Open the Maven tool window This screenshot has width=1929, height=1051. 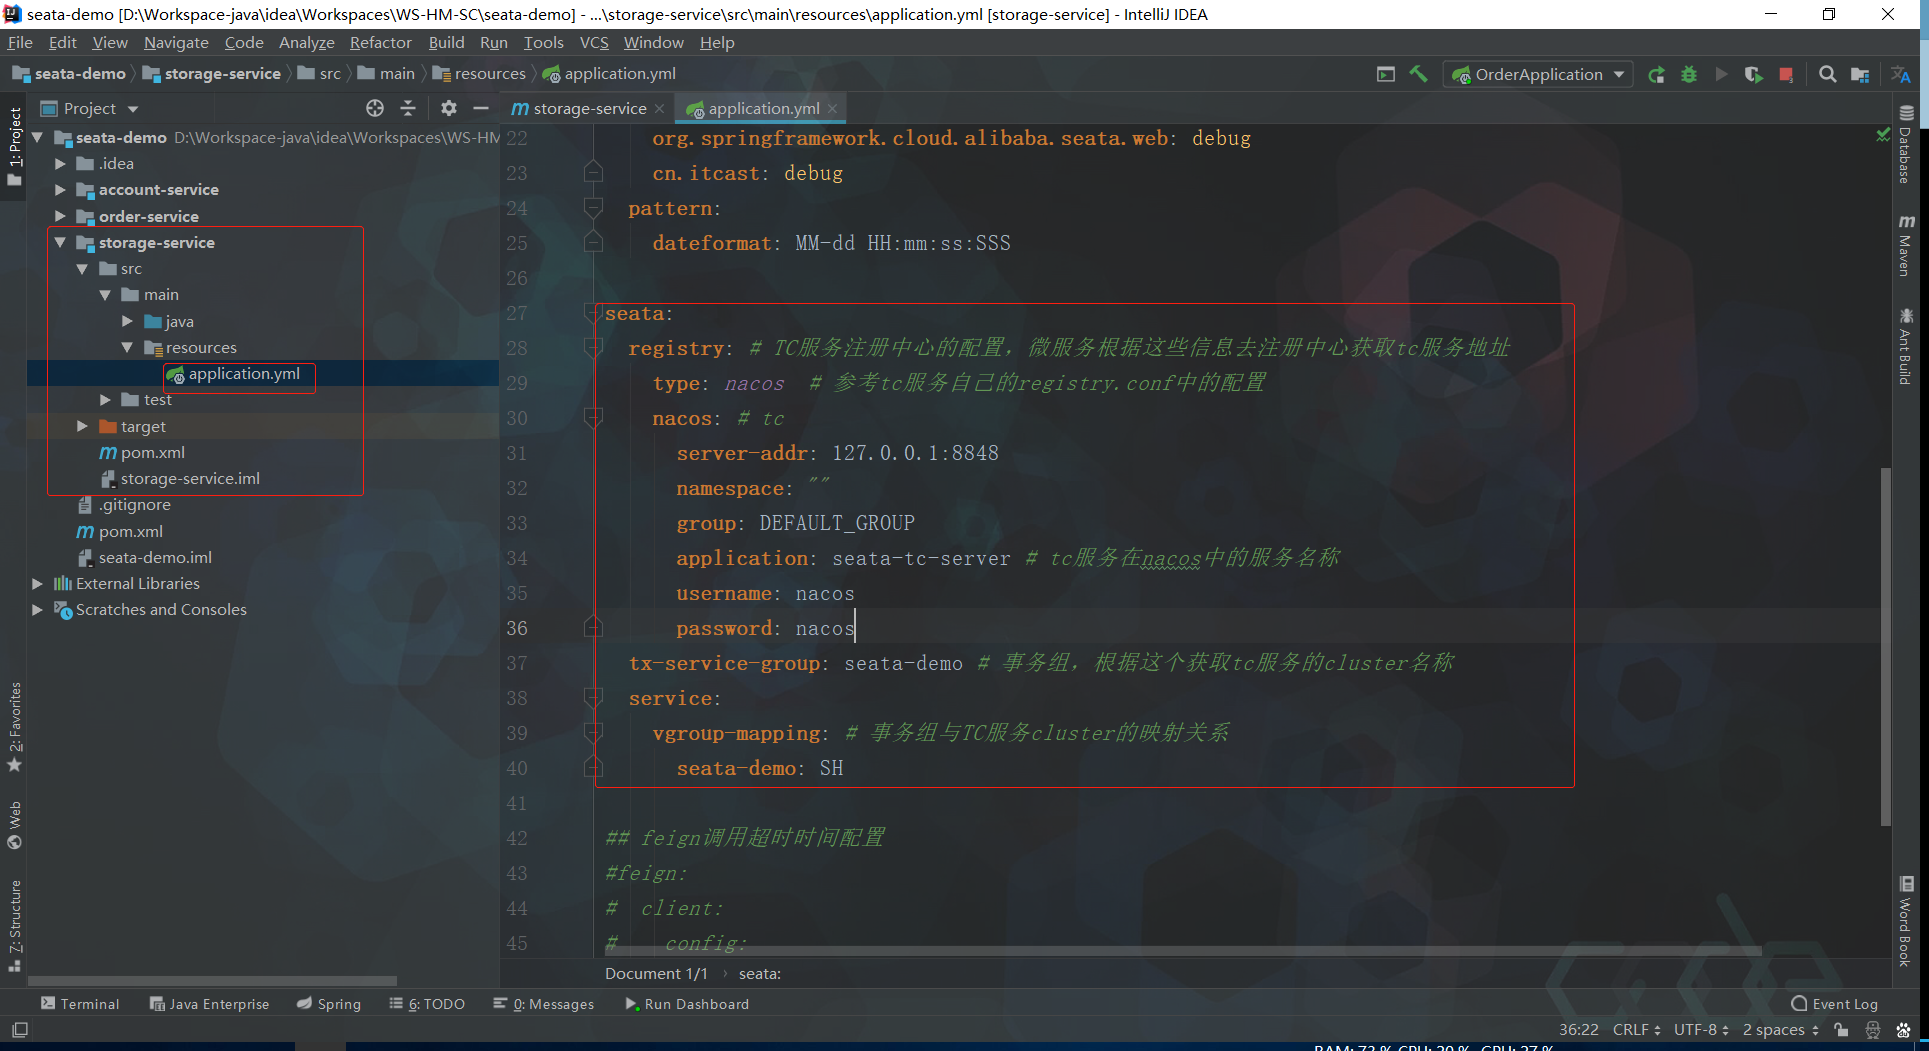pos(1906,245)
